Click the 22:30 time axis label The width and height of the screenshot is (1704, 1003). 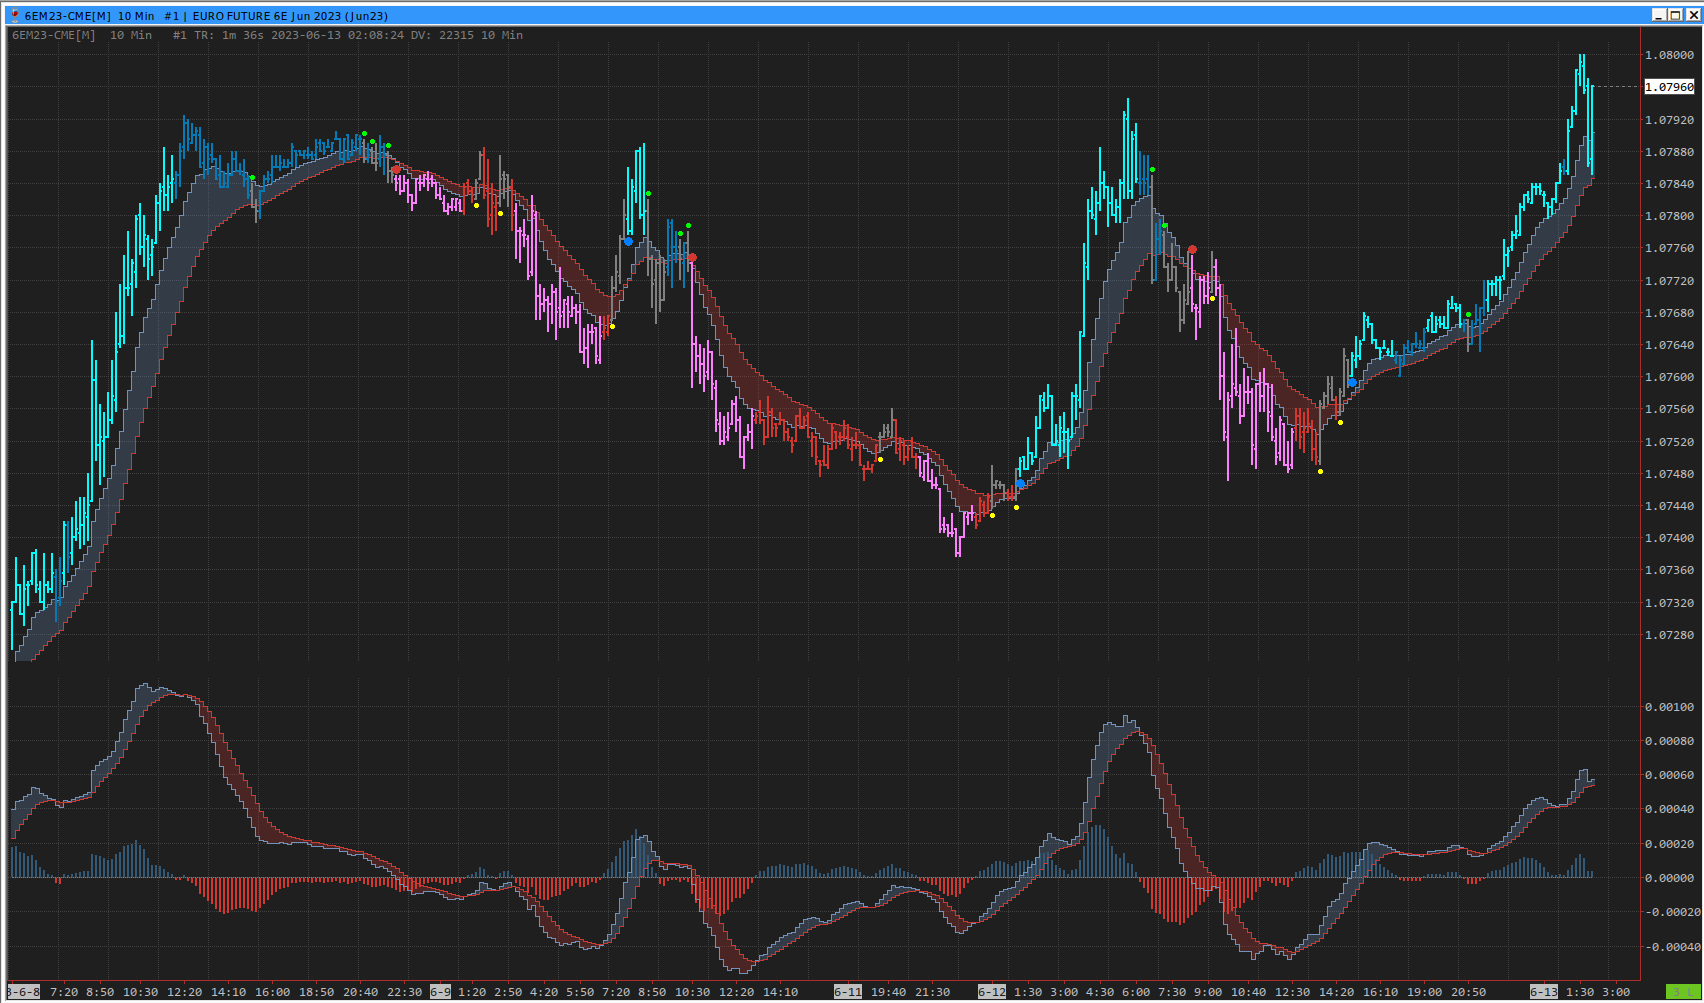pyautogui.click(x=404, y=992)
